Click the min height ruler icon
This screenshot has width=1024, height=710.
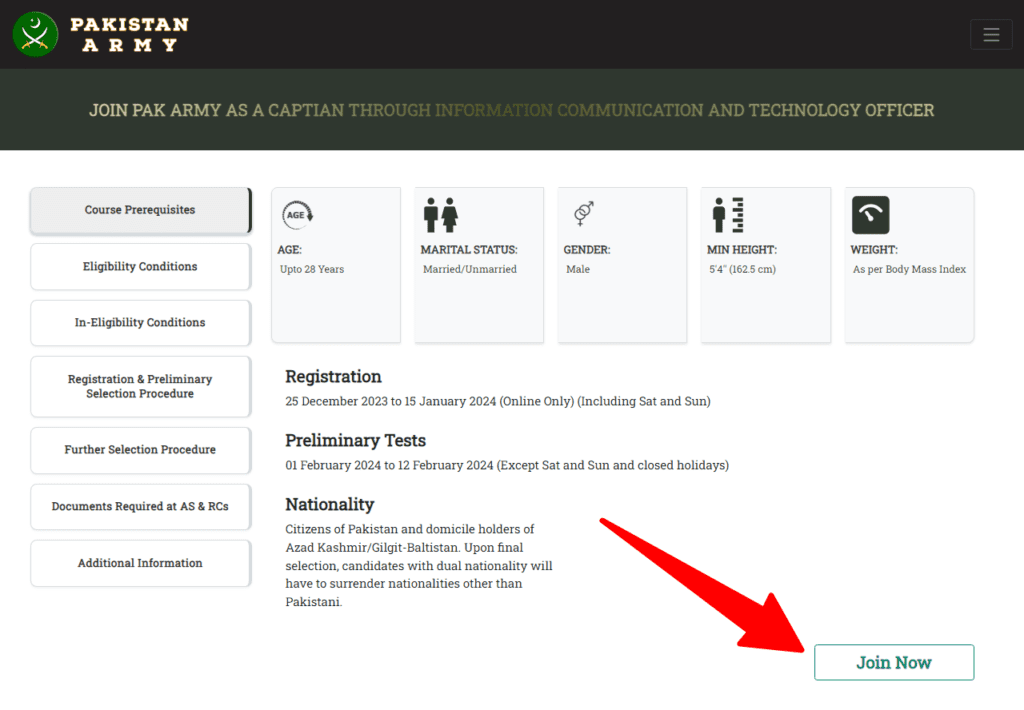coord(728,215)
